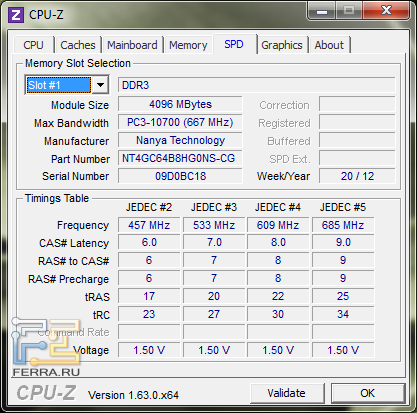Click the OK button

[x=368, y=393]
